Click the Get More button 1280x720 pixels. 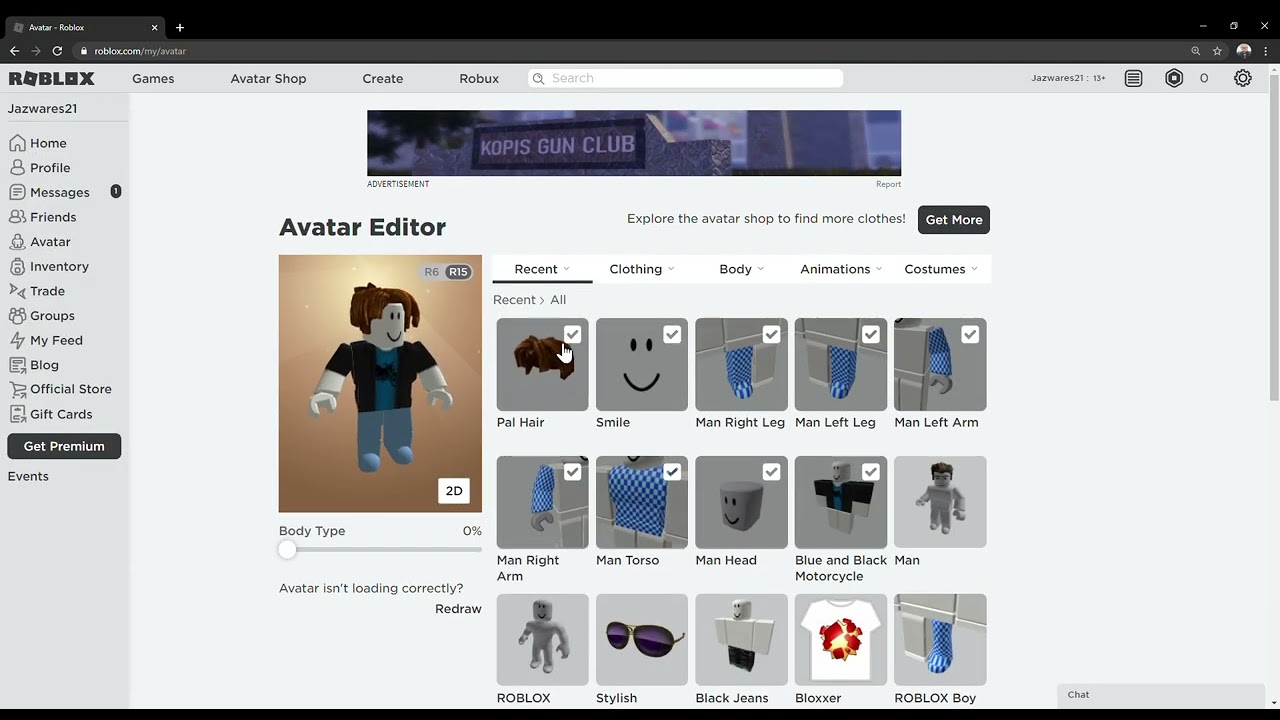[954, 220]
